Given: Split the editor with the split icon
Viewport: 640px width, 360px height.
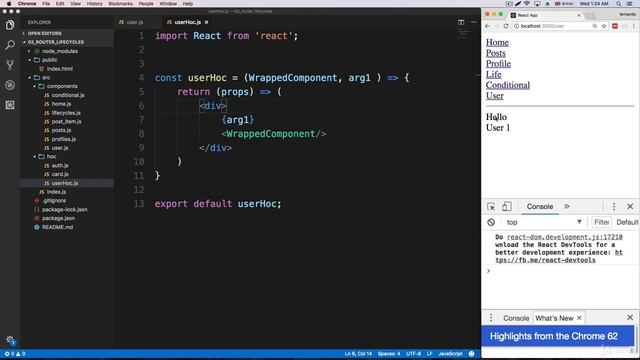Looking at the screenshot, I should coord(461,22).
